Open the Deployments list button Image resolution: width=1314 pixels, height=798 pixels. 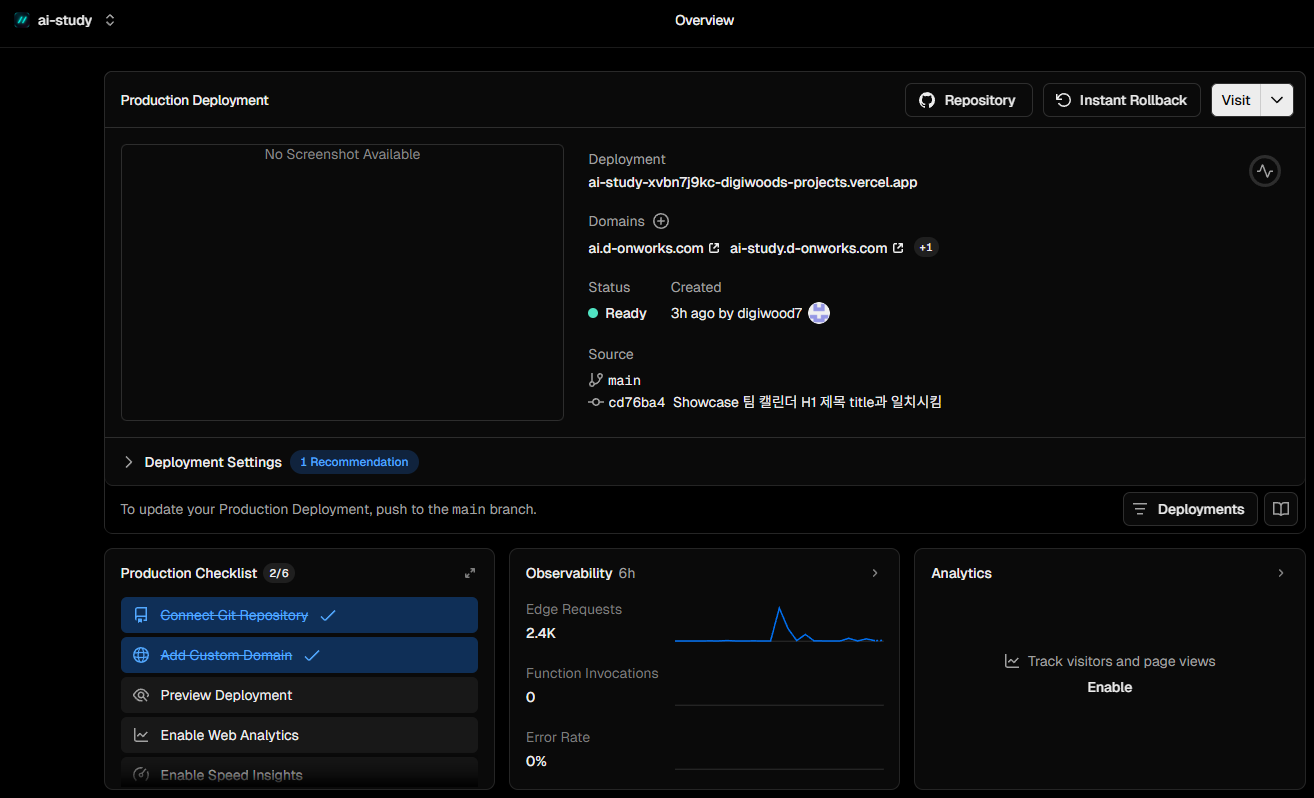coord(1190,509)
